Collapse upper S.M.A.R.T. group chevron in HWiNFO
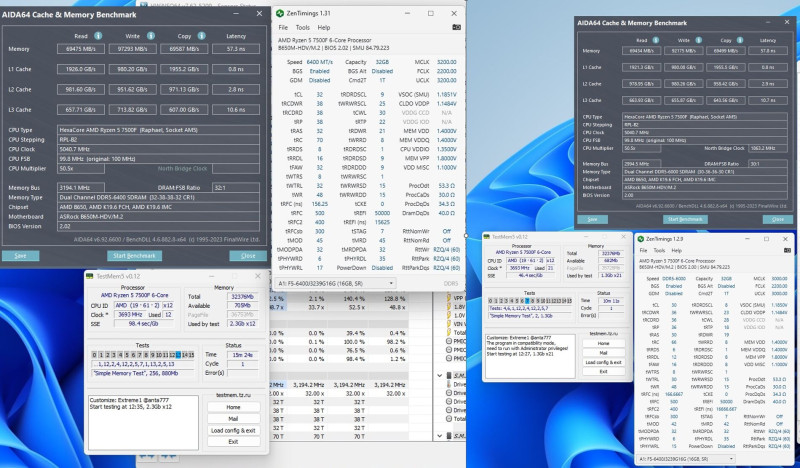Screen dimensions: 800x468 click(x=440, y=375)
